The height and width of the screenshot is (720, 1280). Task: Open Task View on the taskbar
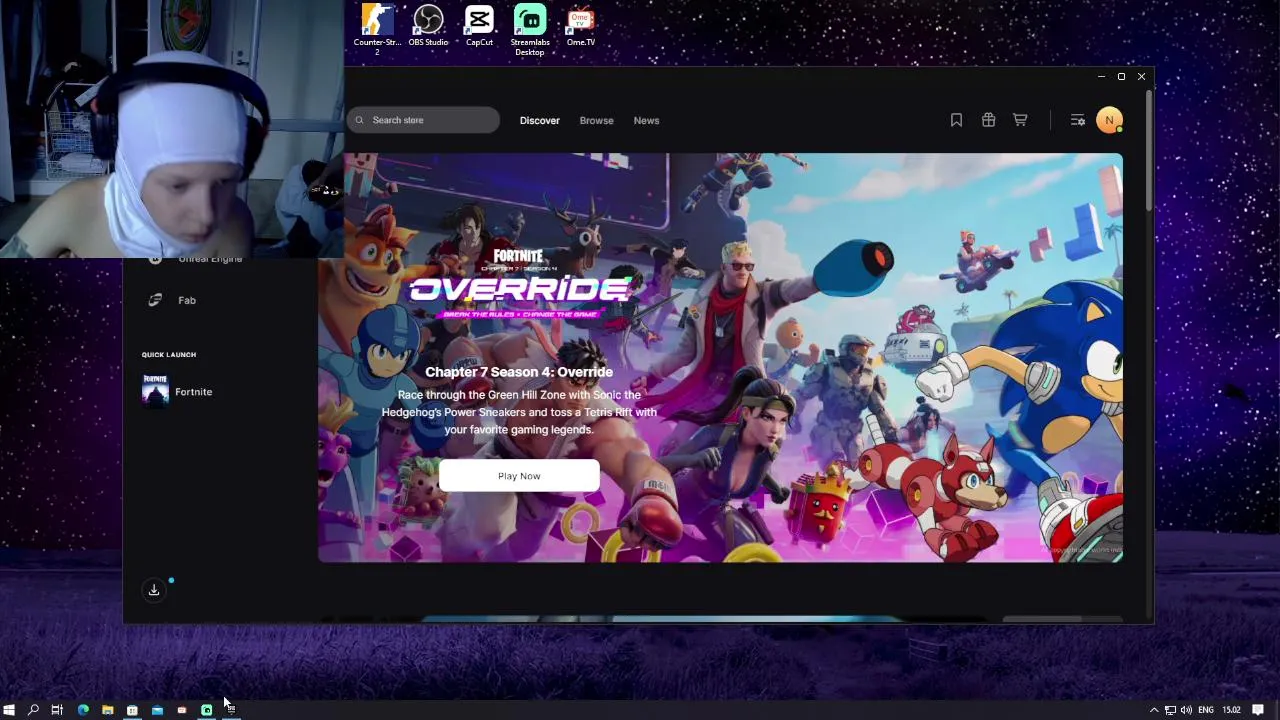pyautogui.click(x=57, y=710)
